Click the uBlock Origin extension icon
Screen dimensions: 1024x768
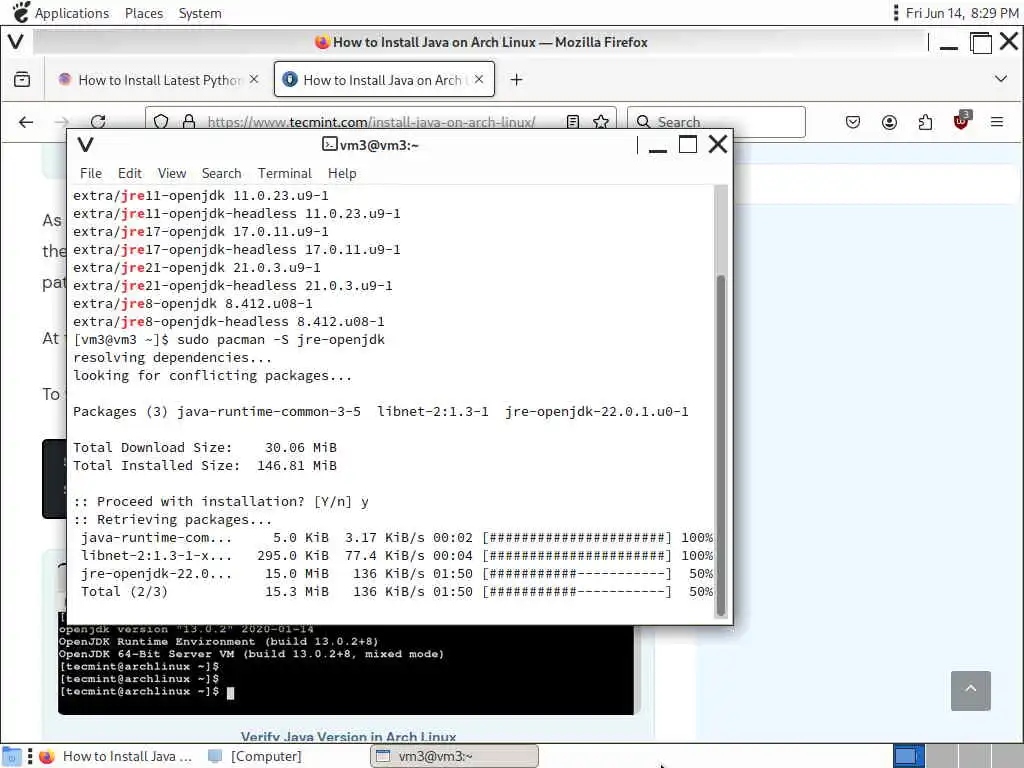point(962,121)
